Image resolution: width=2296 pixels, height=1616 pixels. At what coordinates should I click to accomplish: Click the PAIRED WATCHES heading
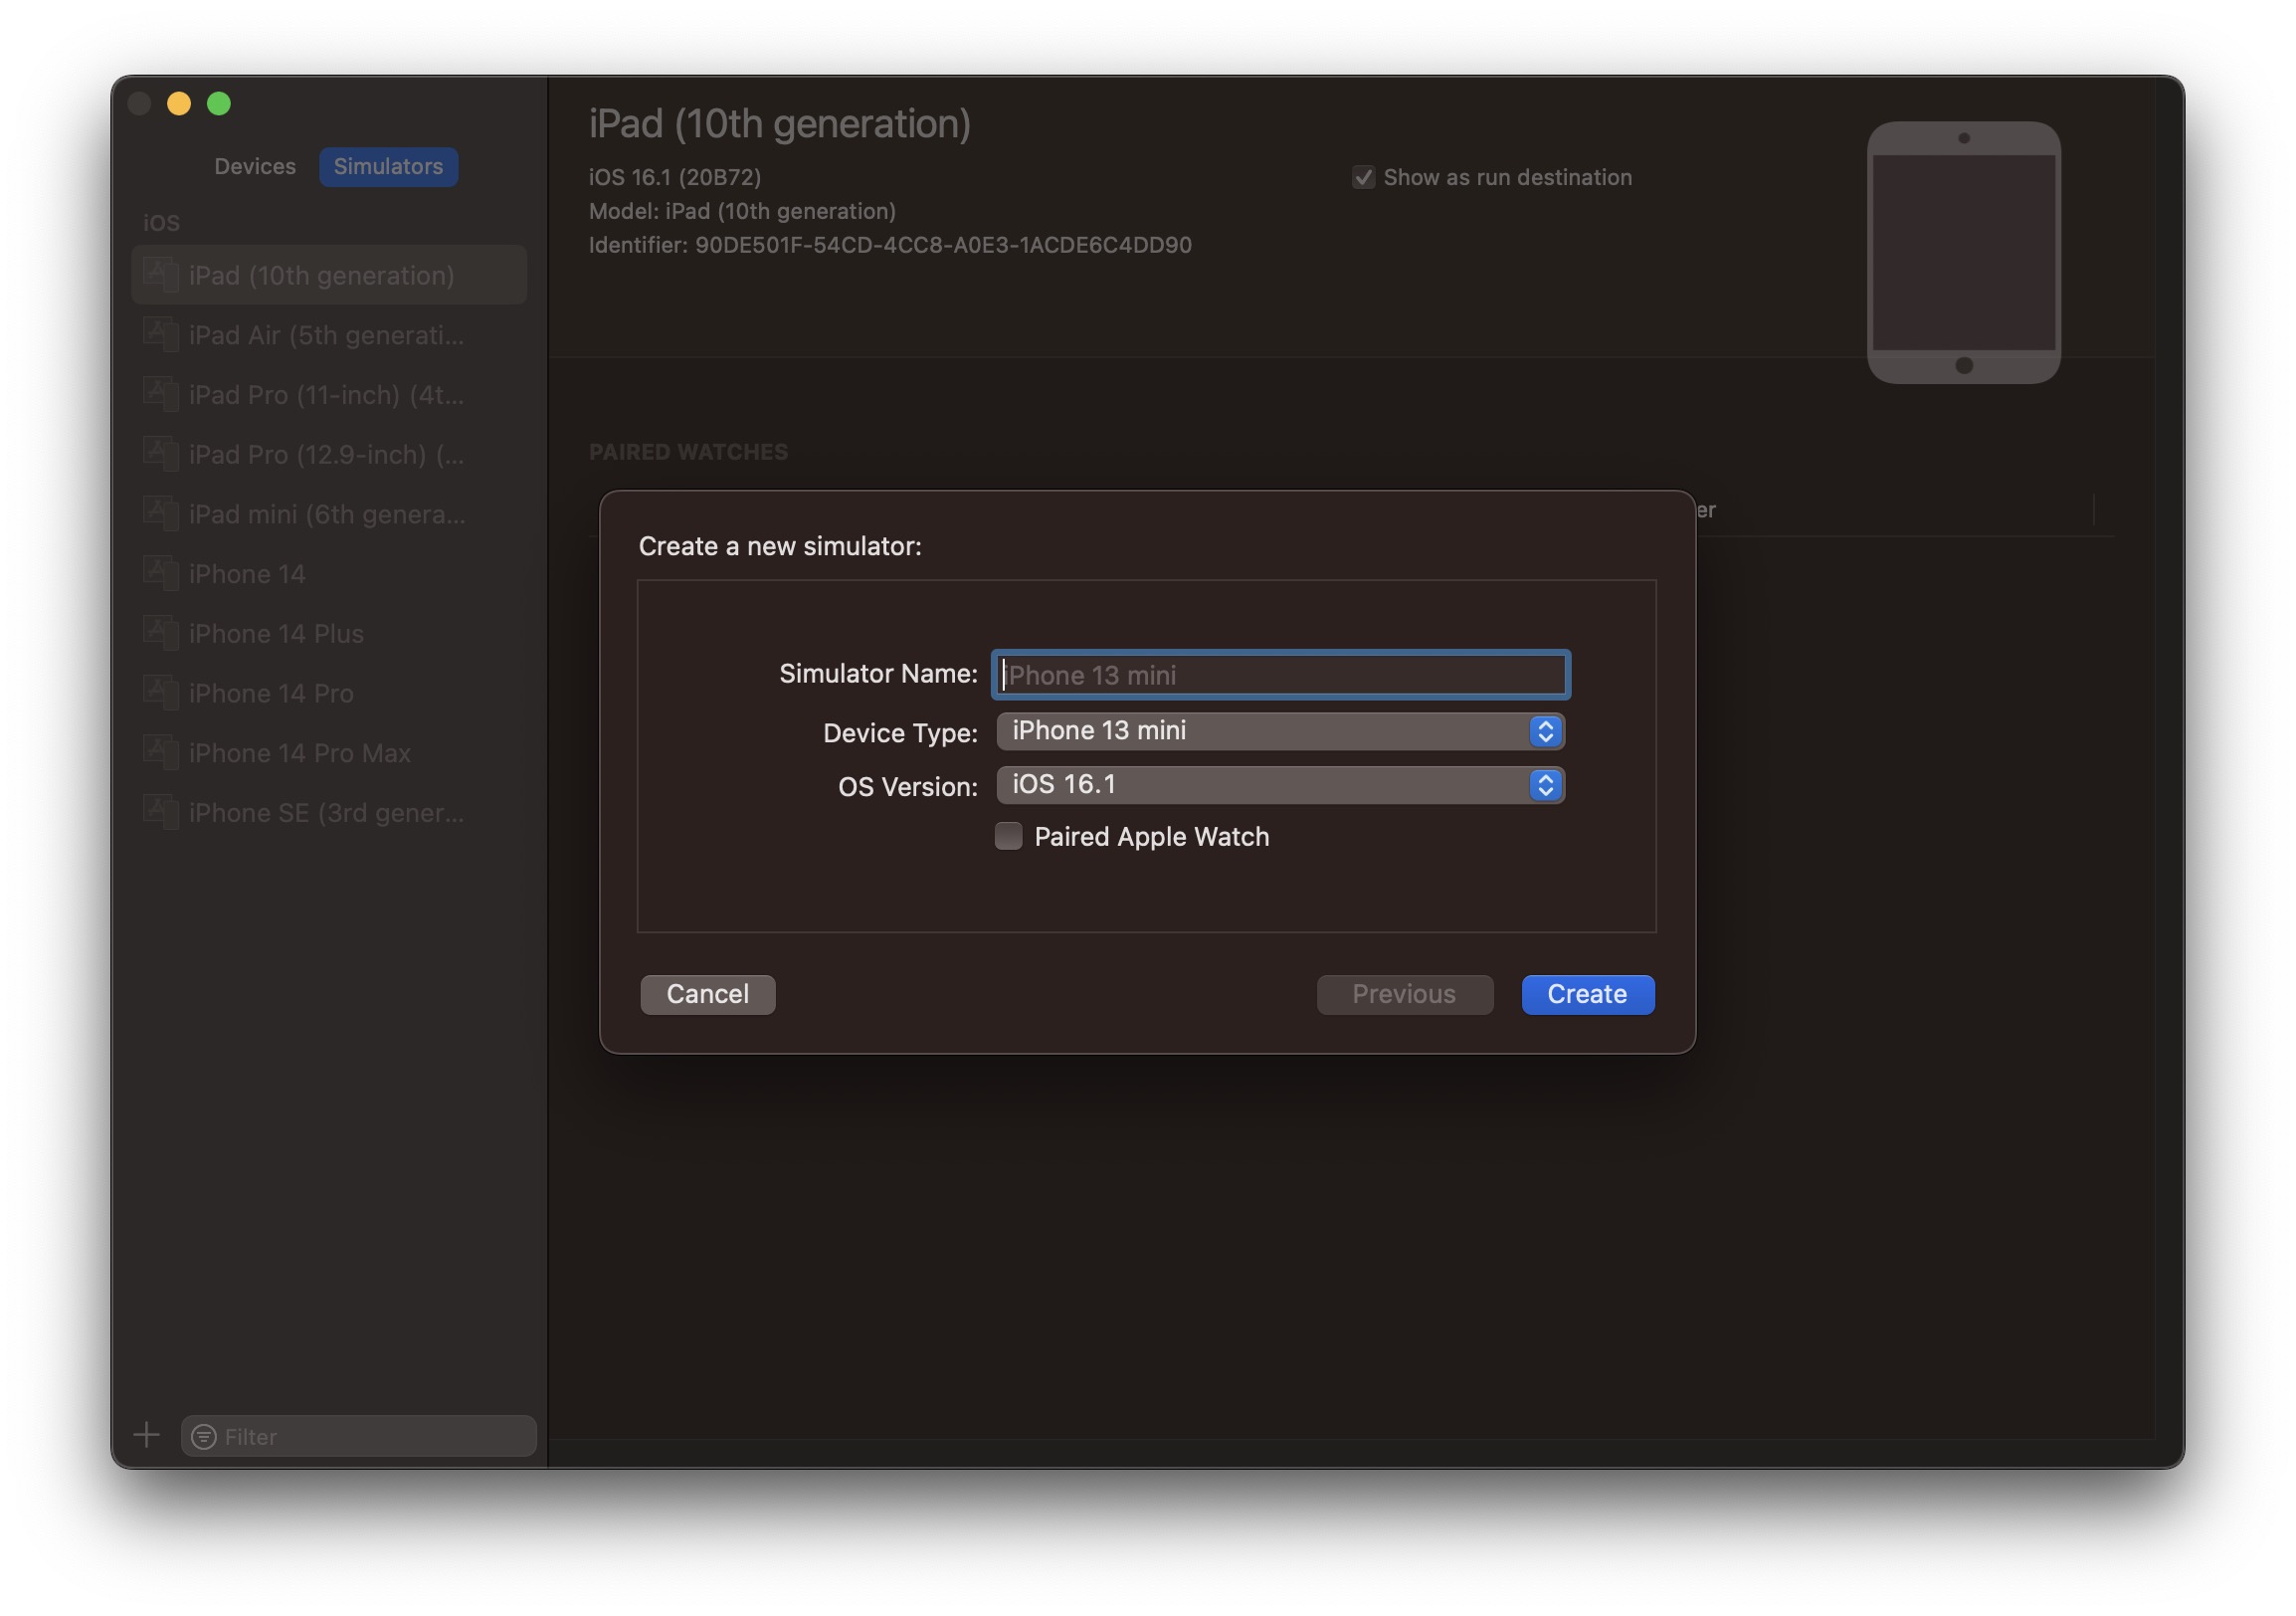[688, 452]
